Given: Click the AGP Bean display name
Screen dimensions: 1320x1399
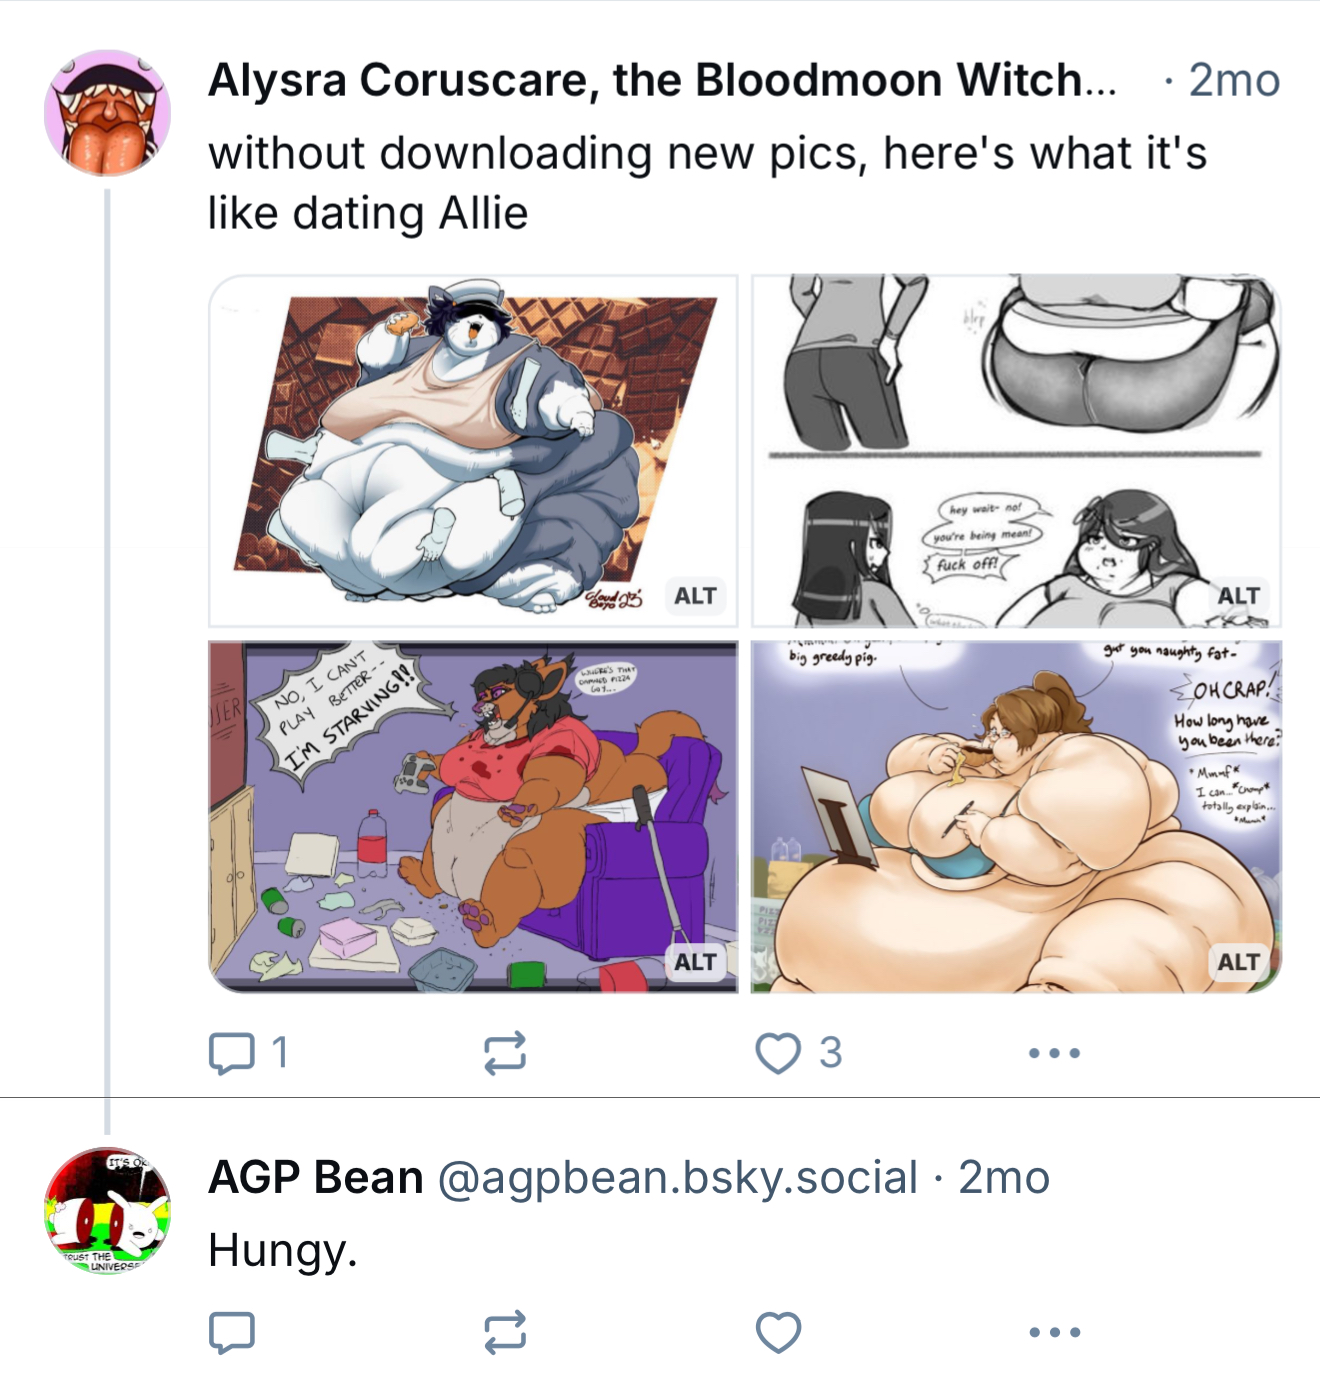Looking at the screenshot, I should (x=316, y=1177).
